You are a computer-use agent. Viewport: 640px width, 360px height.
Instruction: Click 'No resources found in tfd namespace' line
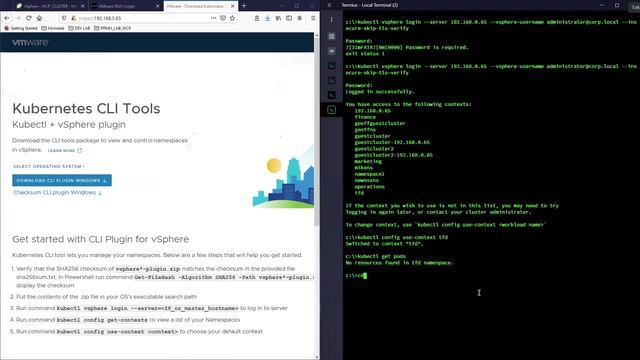click(x=399, y=263)
